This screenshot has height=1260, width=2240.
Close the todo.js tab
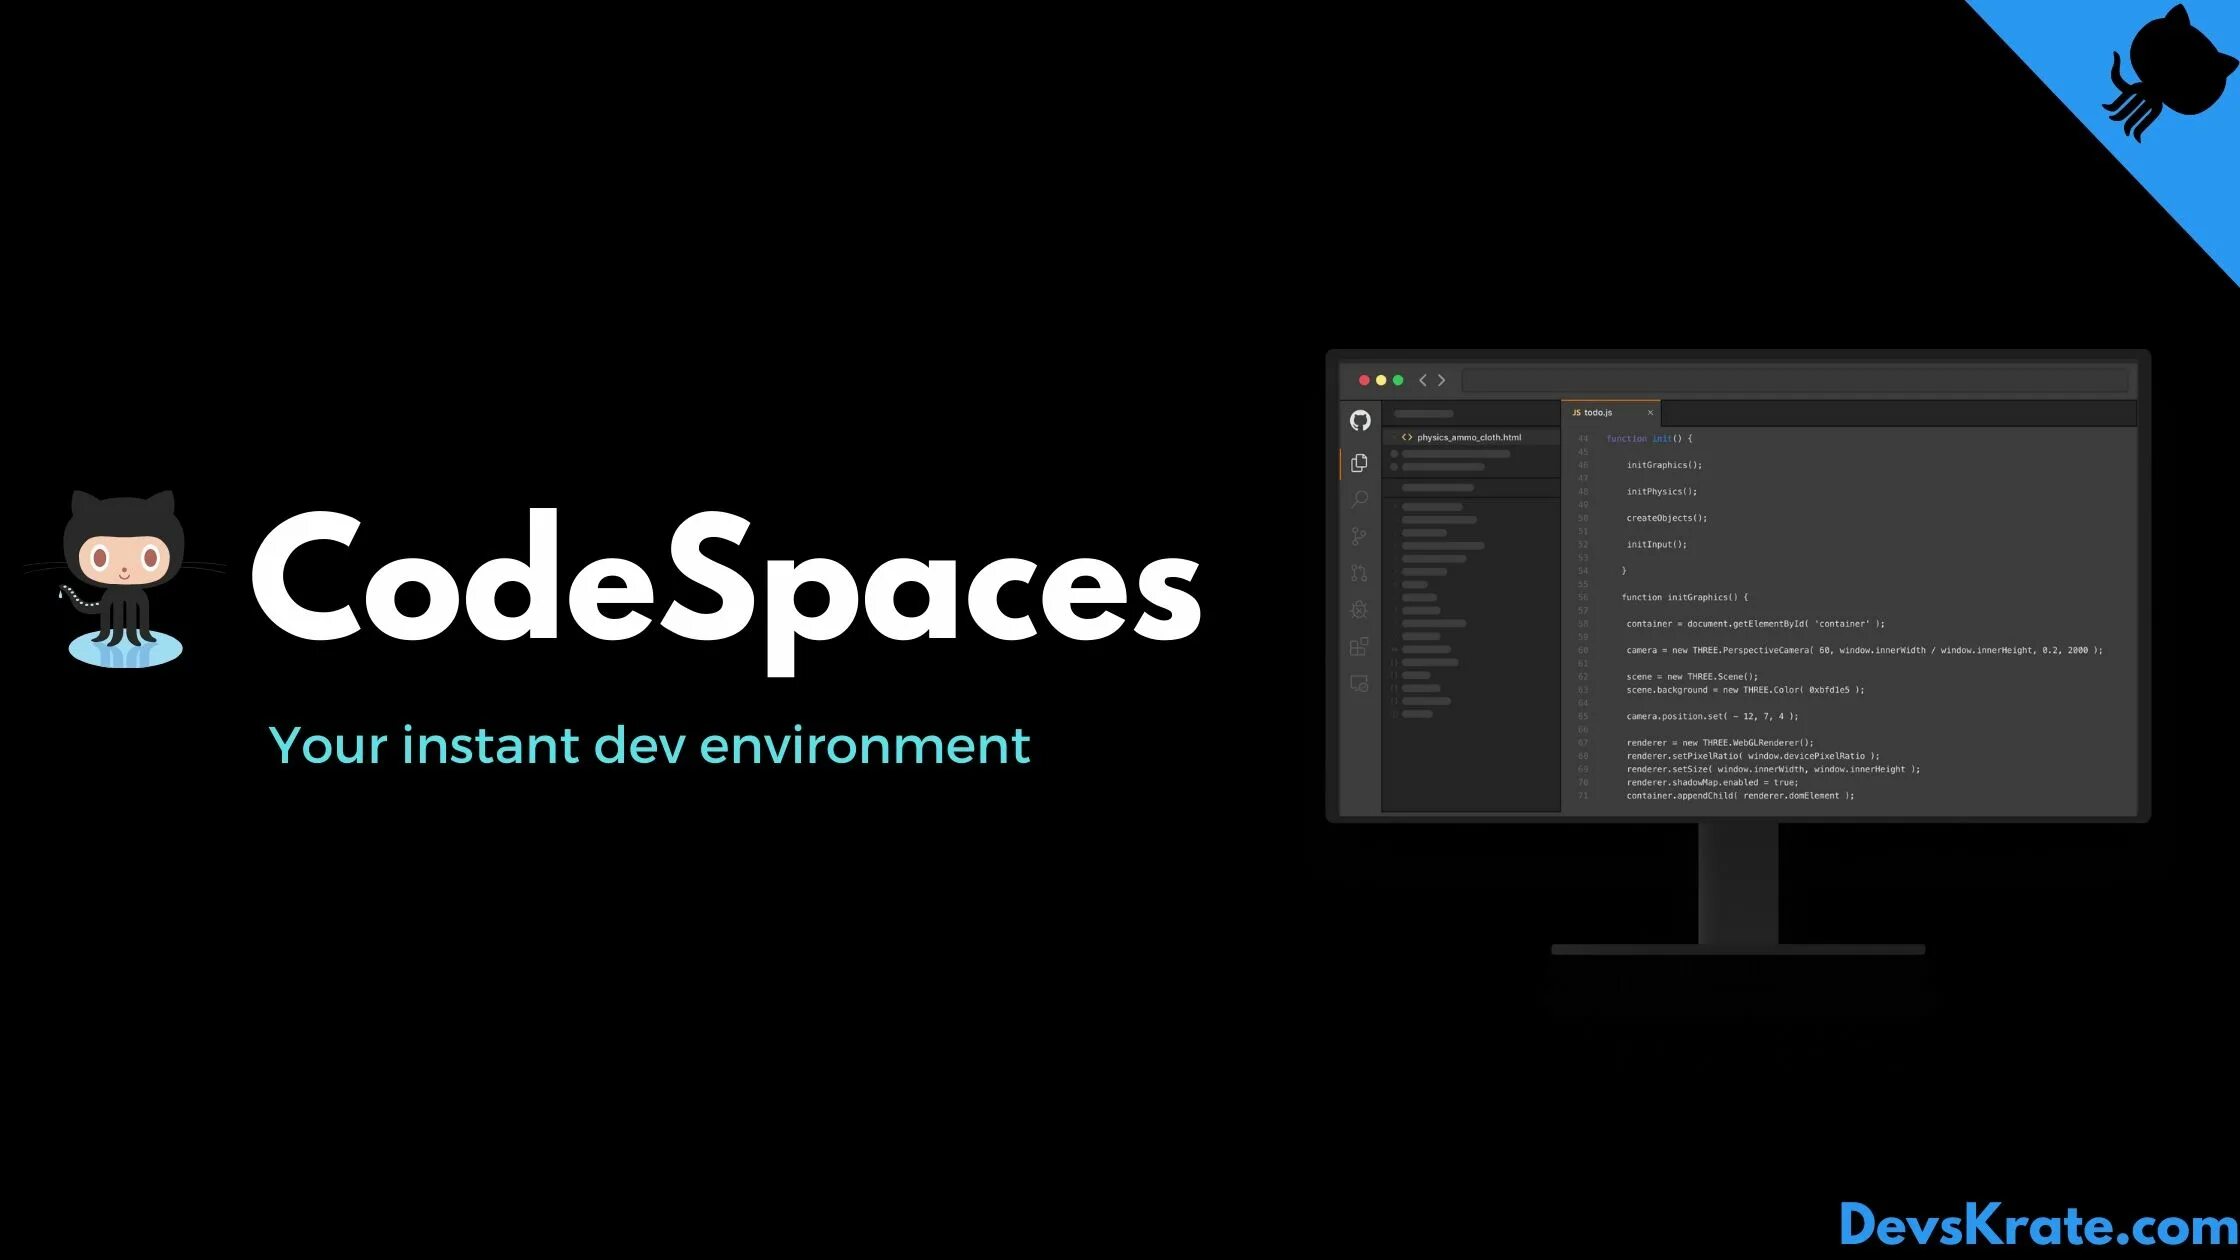1650,413
